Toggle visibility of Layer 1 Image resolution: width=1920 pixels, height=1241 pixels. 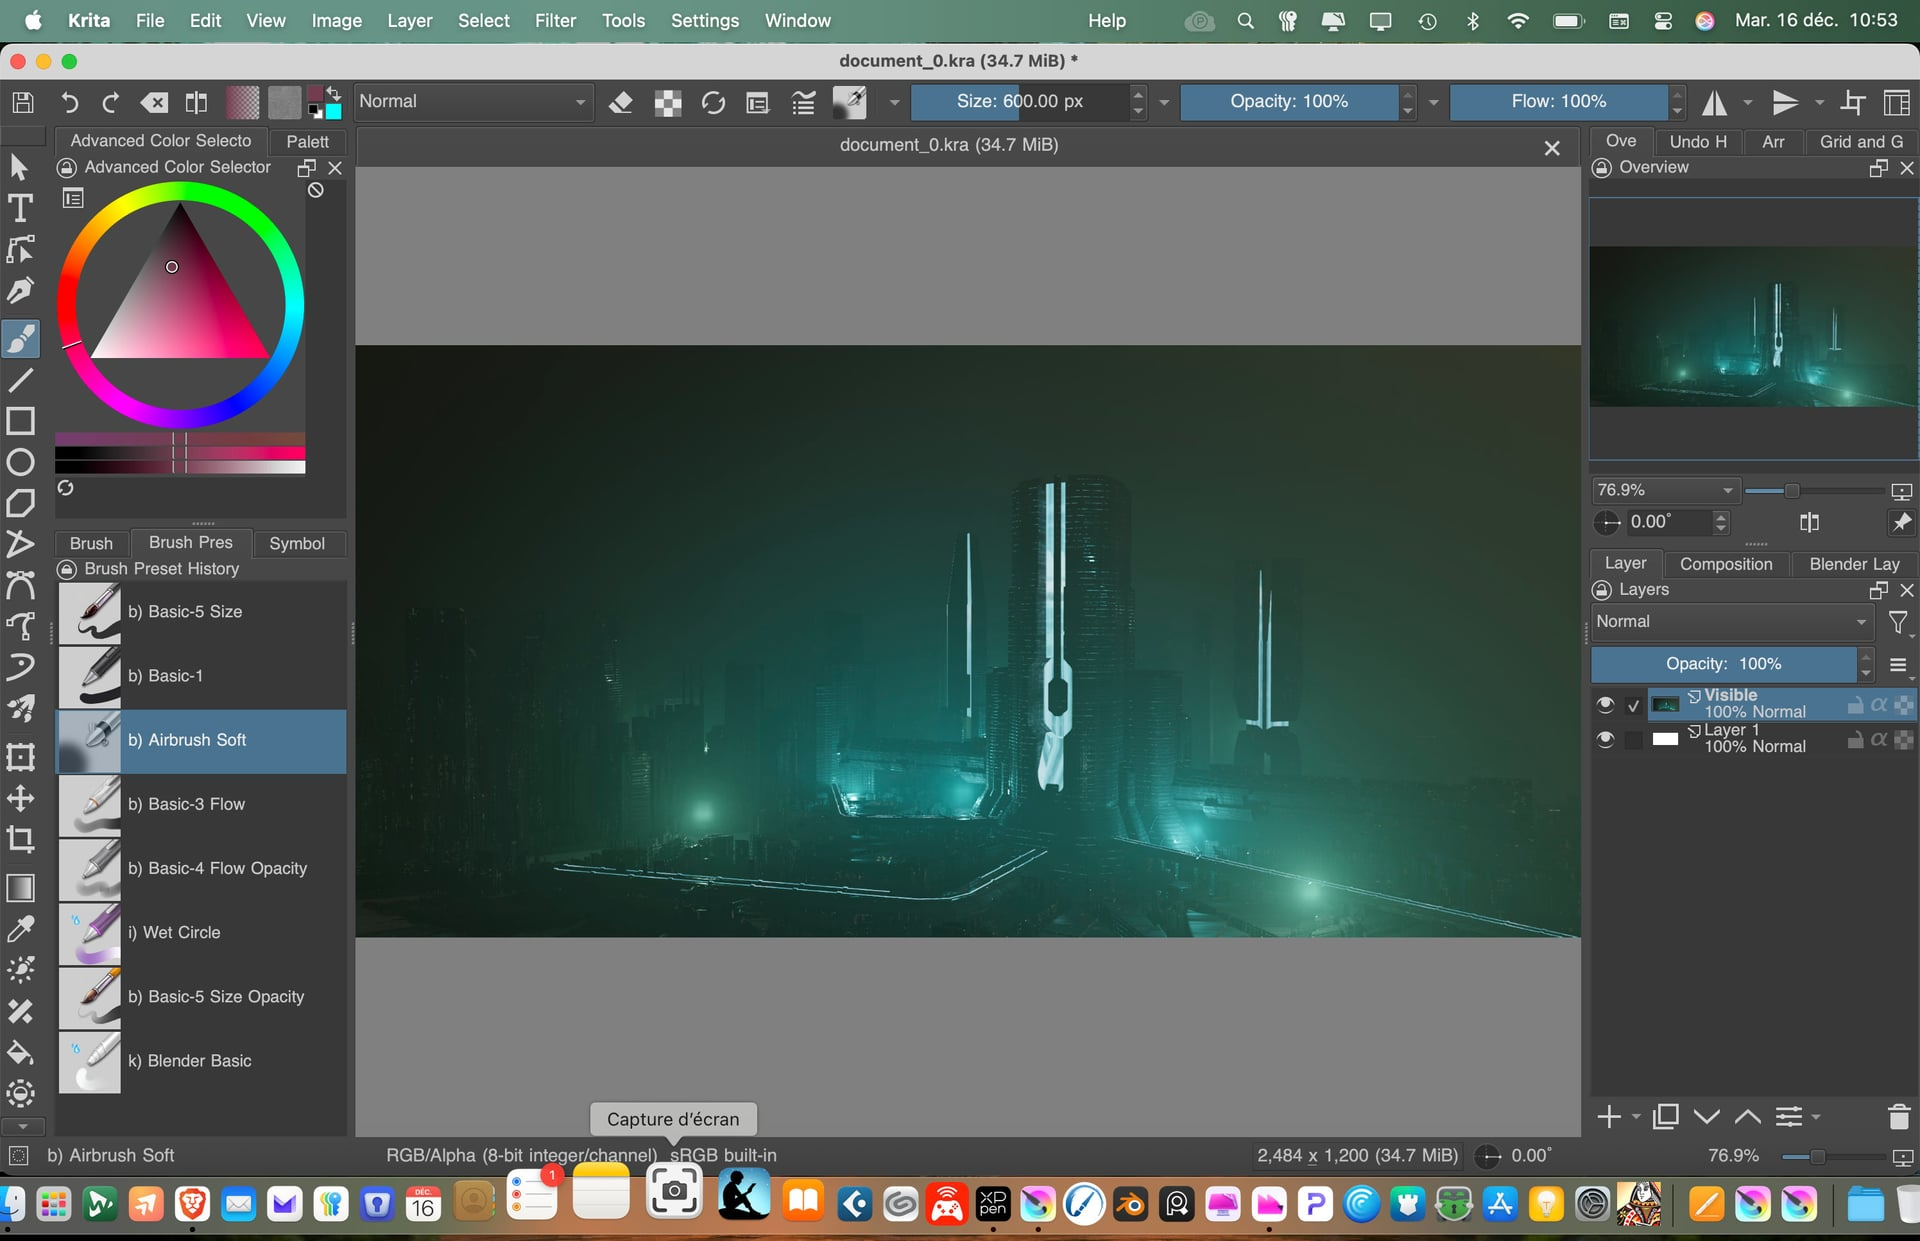coord(1605,739)
